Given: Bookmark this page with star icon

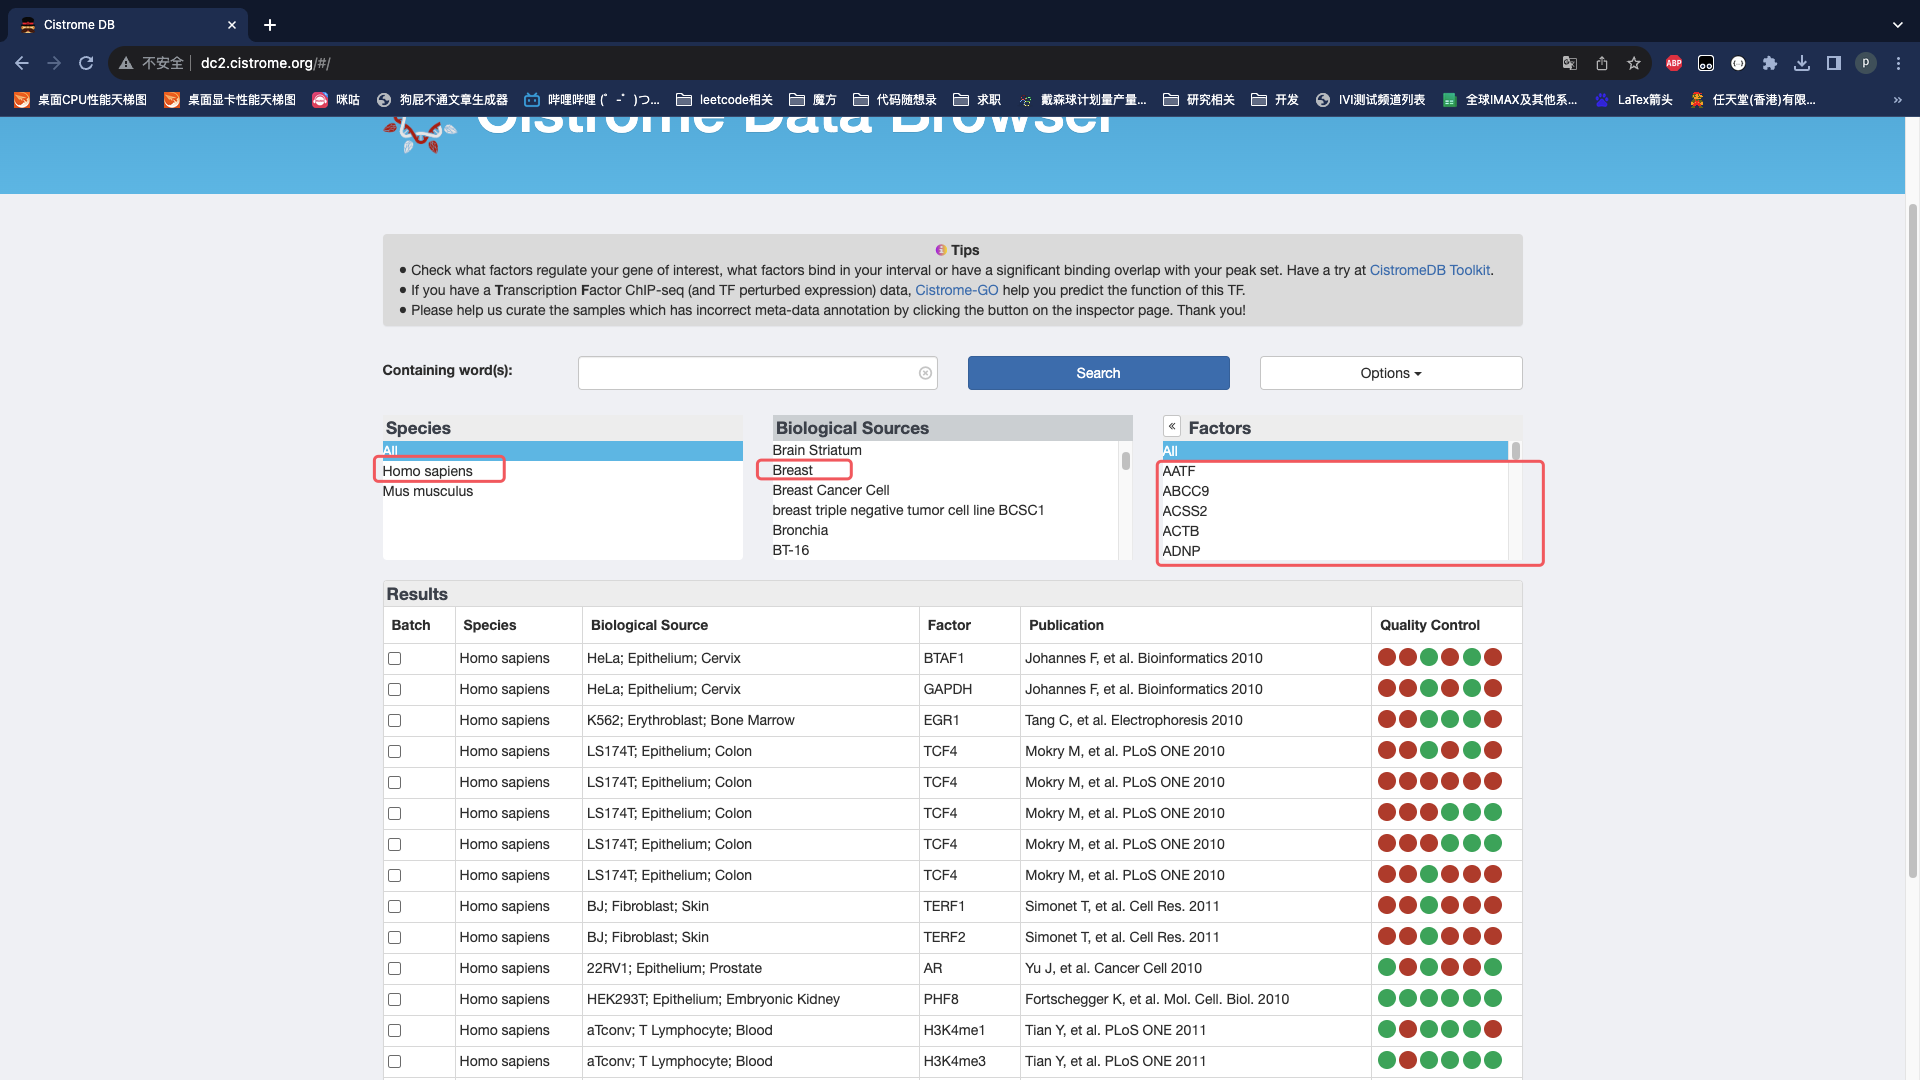Looking at the screenshot, I should (1634, 63).
